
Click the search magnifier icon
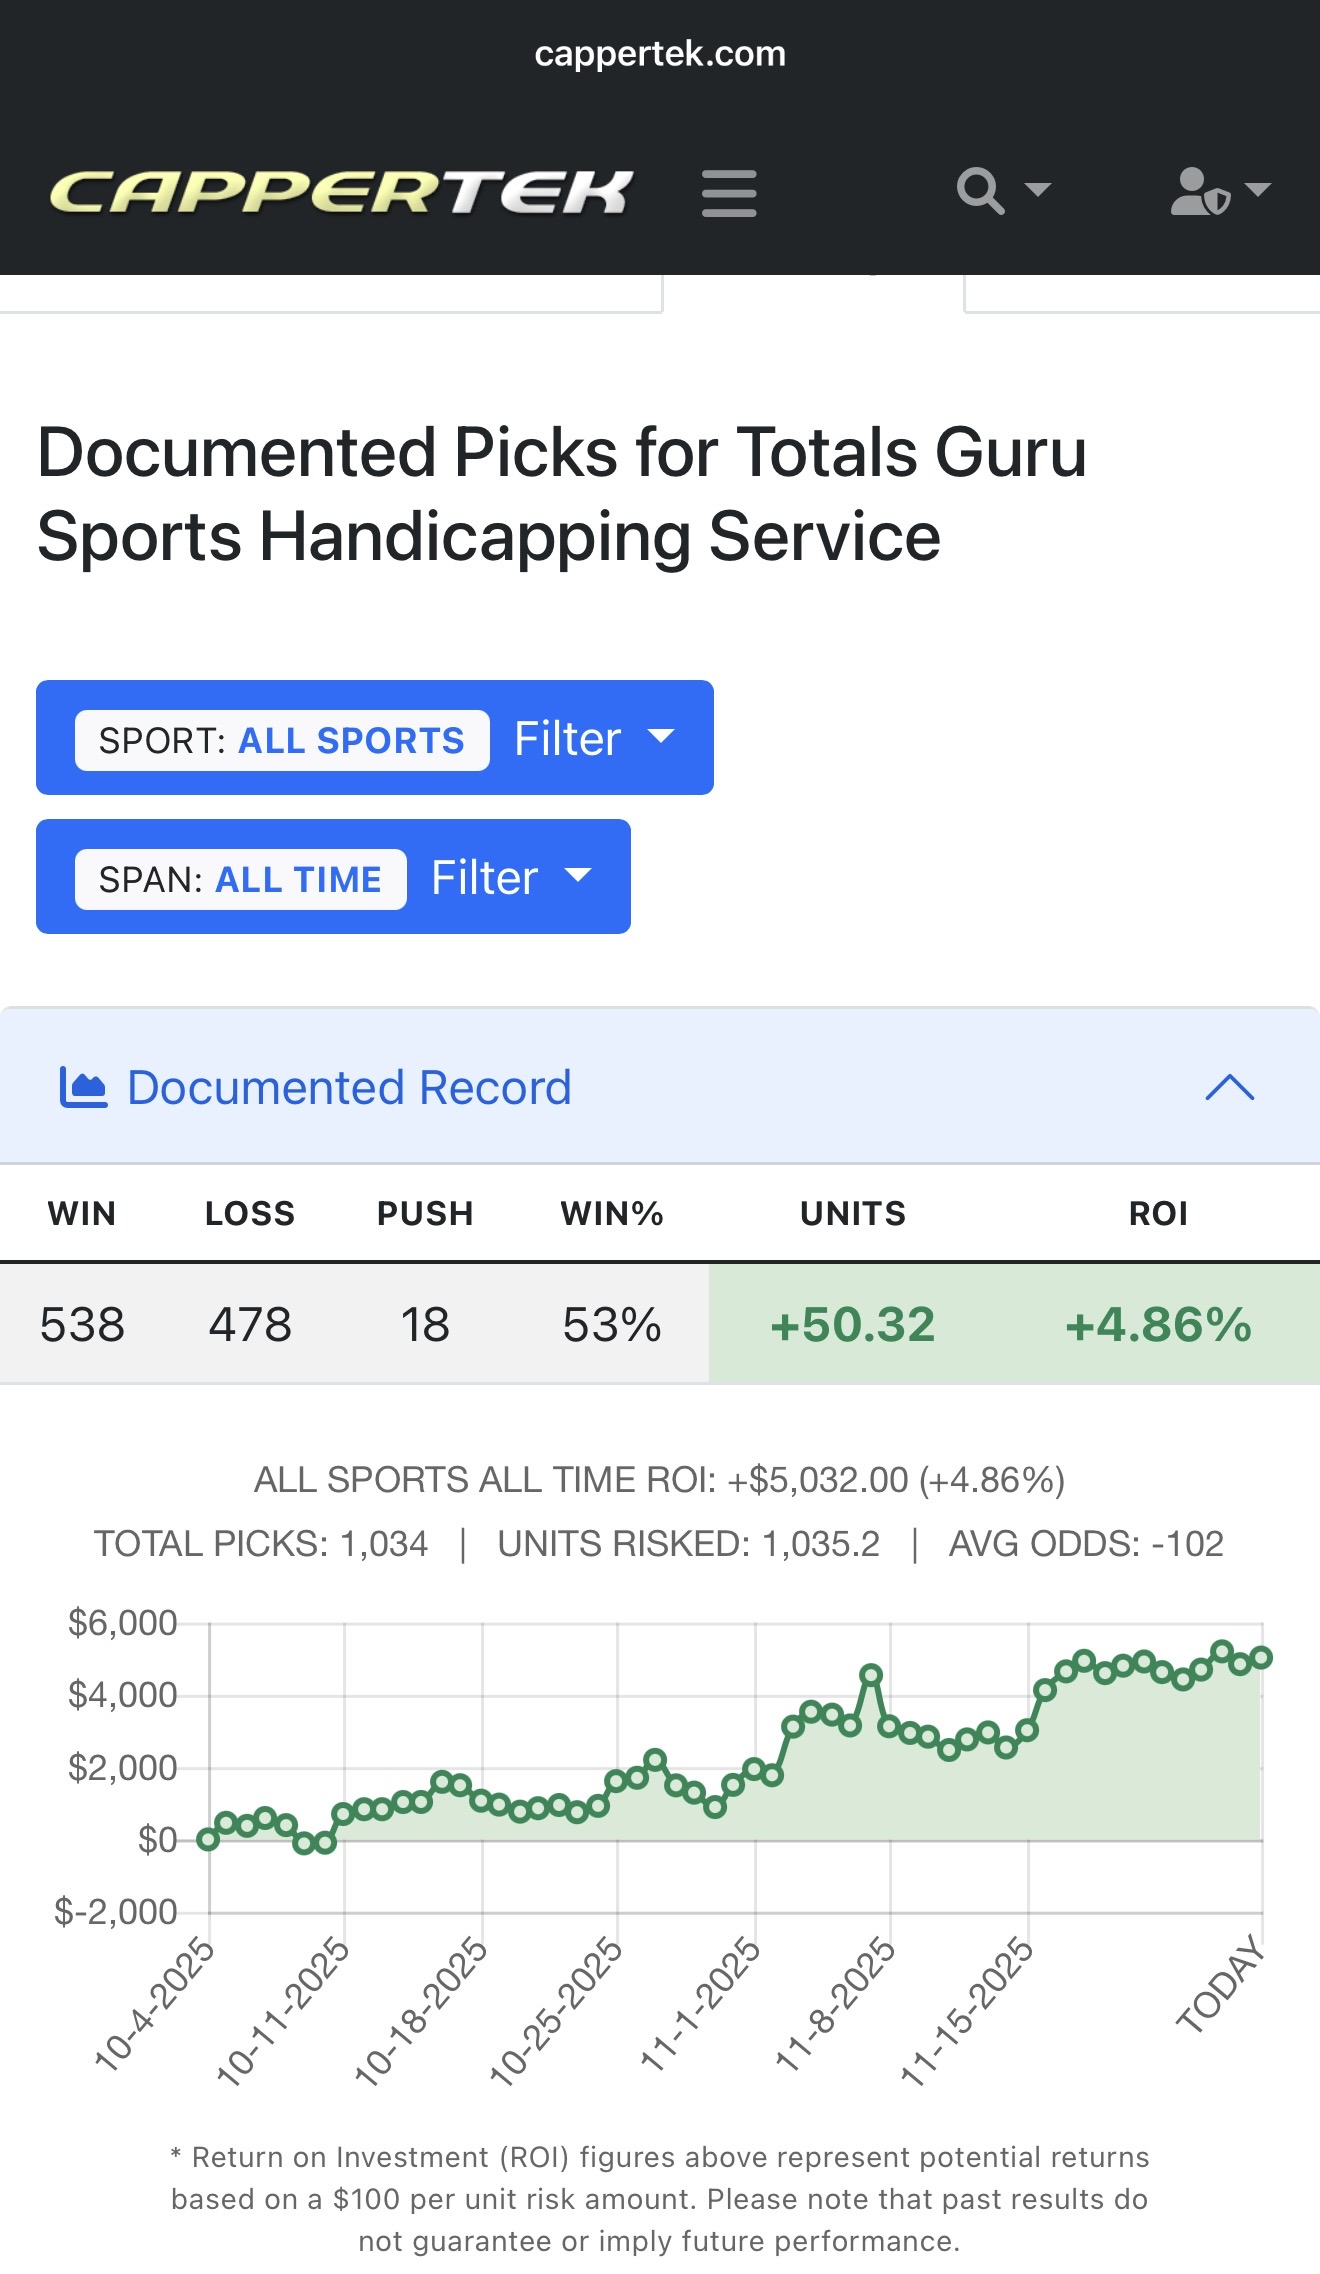980,190
